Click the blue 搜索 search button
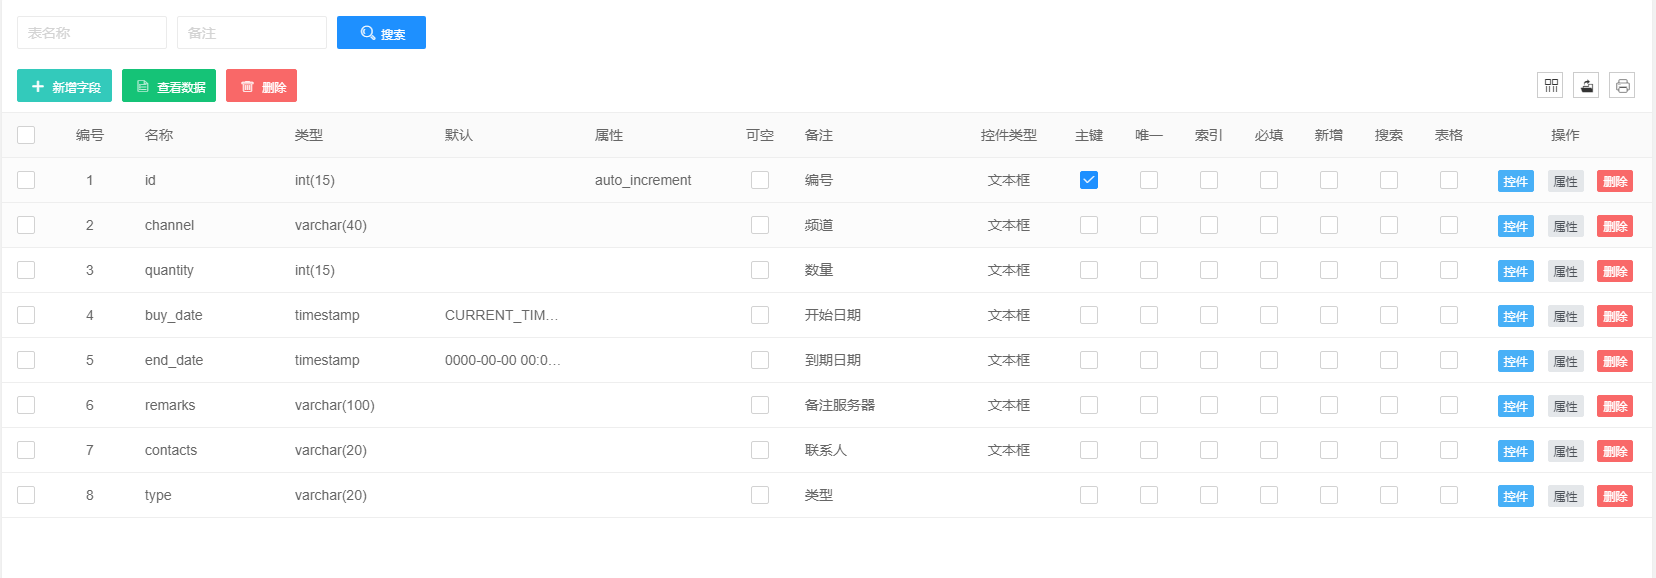 click(381, 33)
